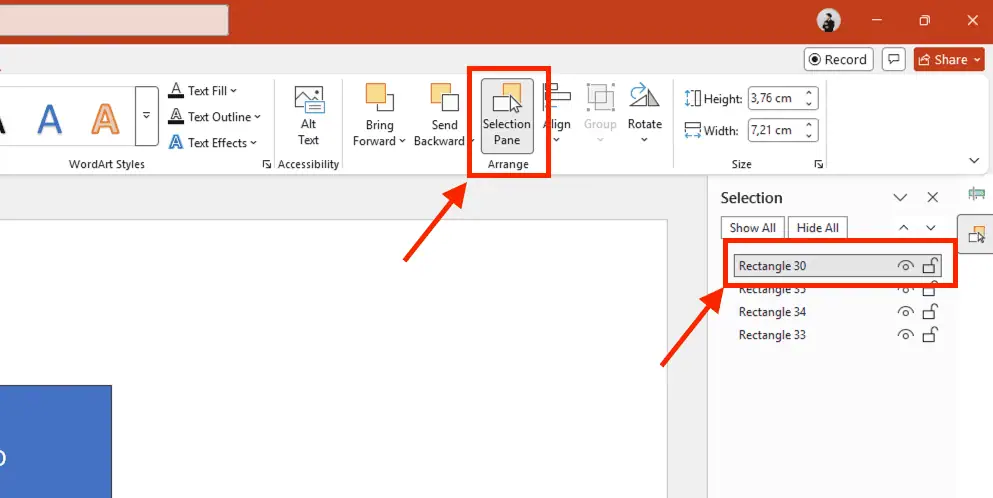Viewport: 993px width, 498px height.
Task: Click the Bring Forward icon
Action: (379, 115)
